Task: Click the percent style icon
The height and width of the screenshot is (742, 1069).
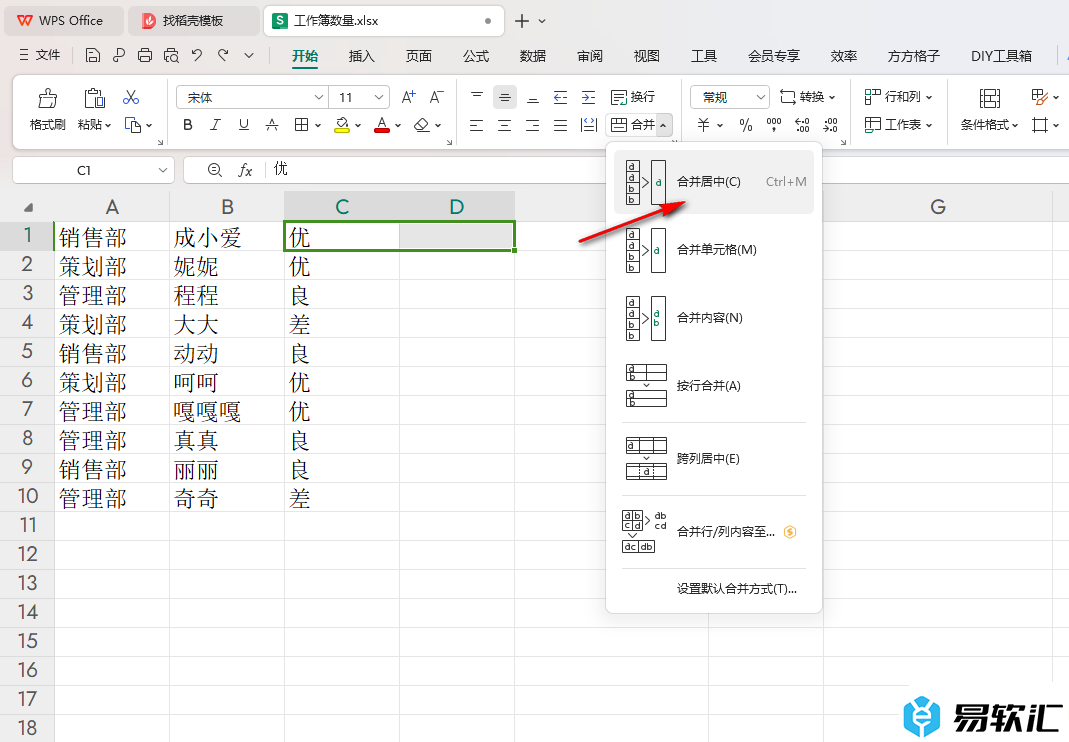Action: [745, 125]
